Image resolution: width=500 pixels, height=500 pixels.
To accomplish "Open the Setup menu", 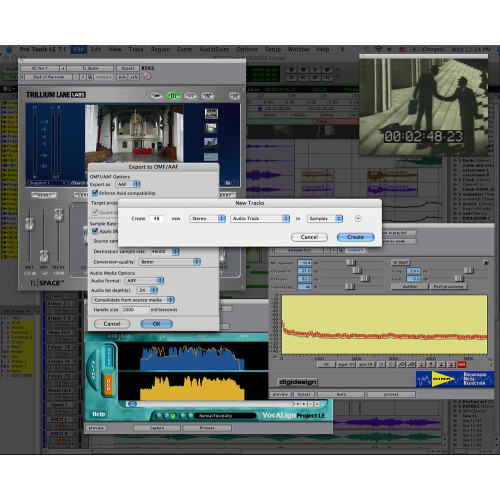I will 273,49.
